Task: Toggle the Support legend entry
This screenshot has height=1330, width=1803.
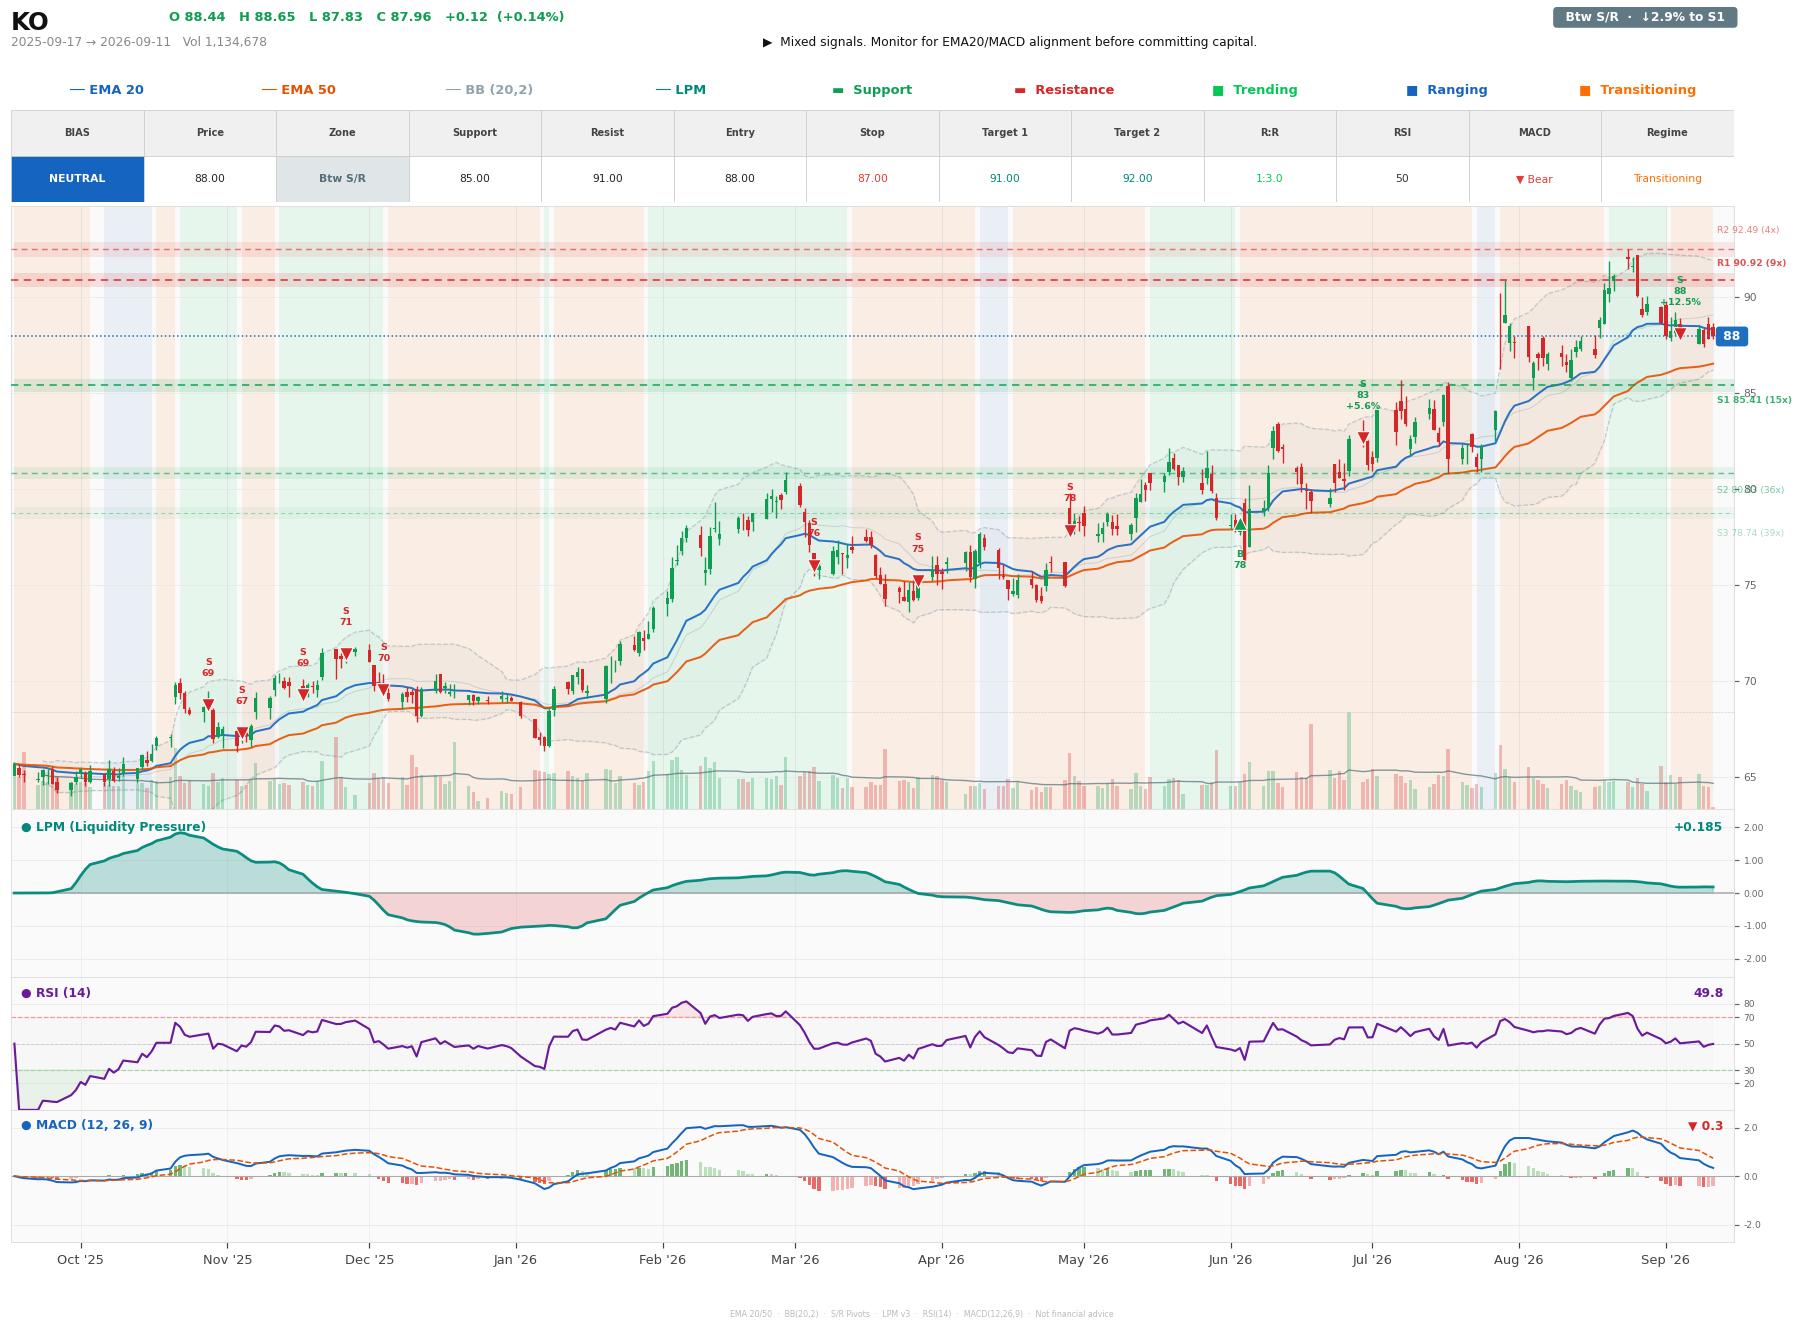Action: [872, 90]
